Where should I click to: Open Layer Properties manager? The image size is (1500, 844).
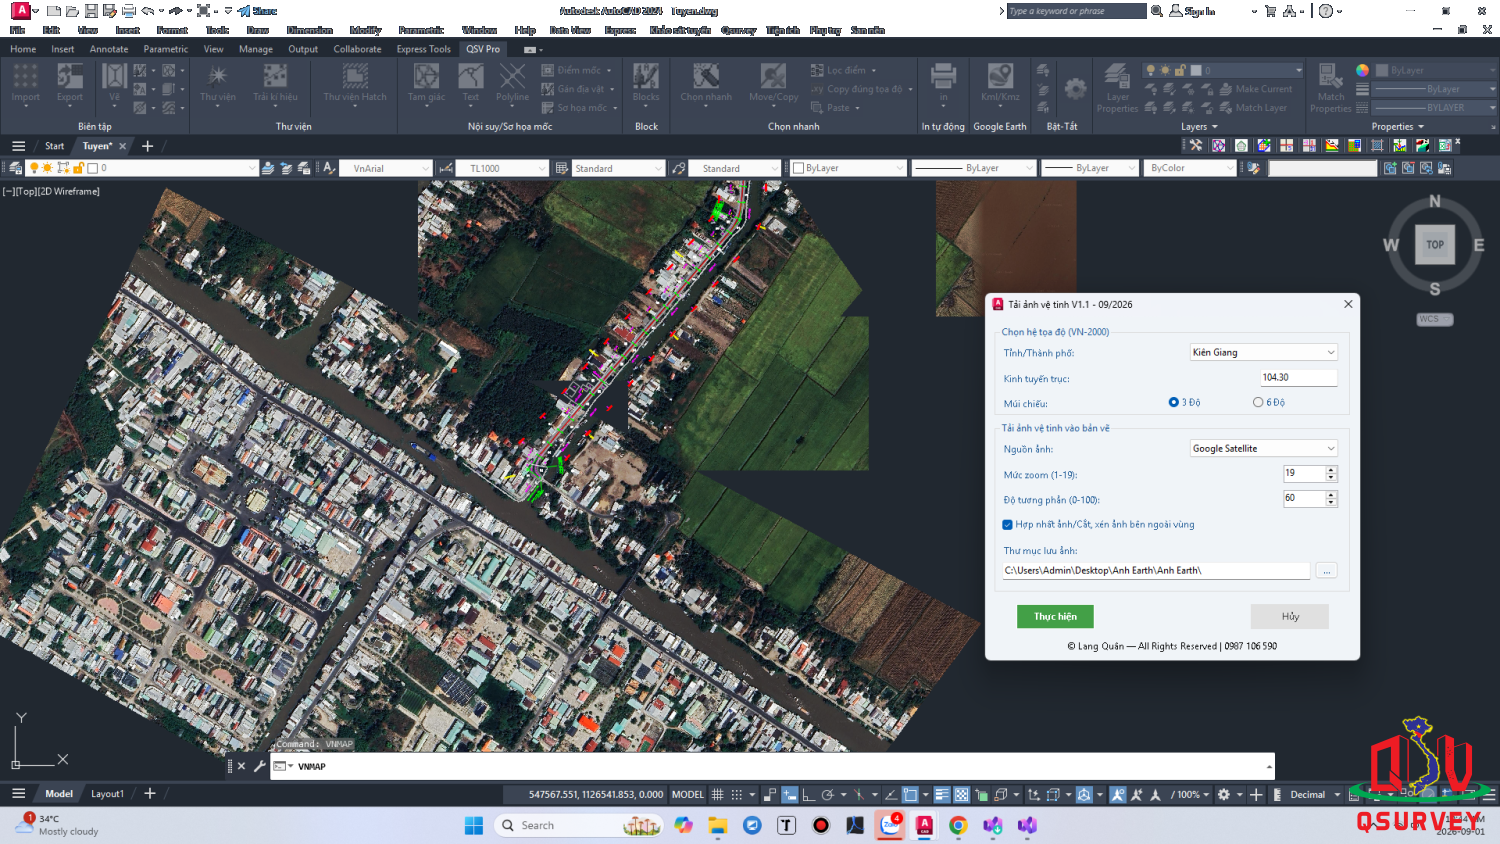[x=1117, y=88]
